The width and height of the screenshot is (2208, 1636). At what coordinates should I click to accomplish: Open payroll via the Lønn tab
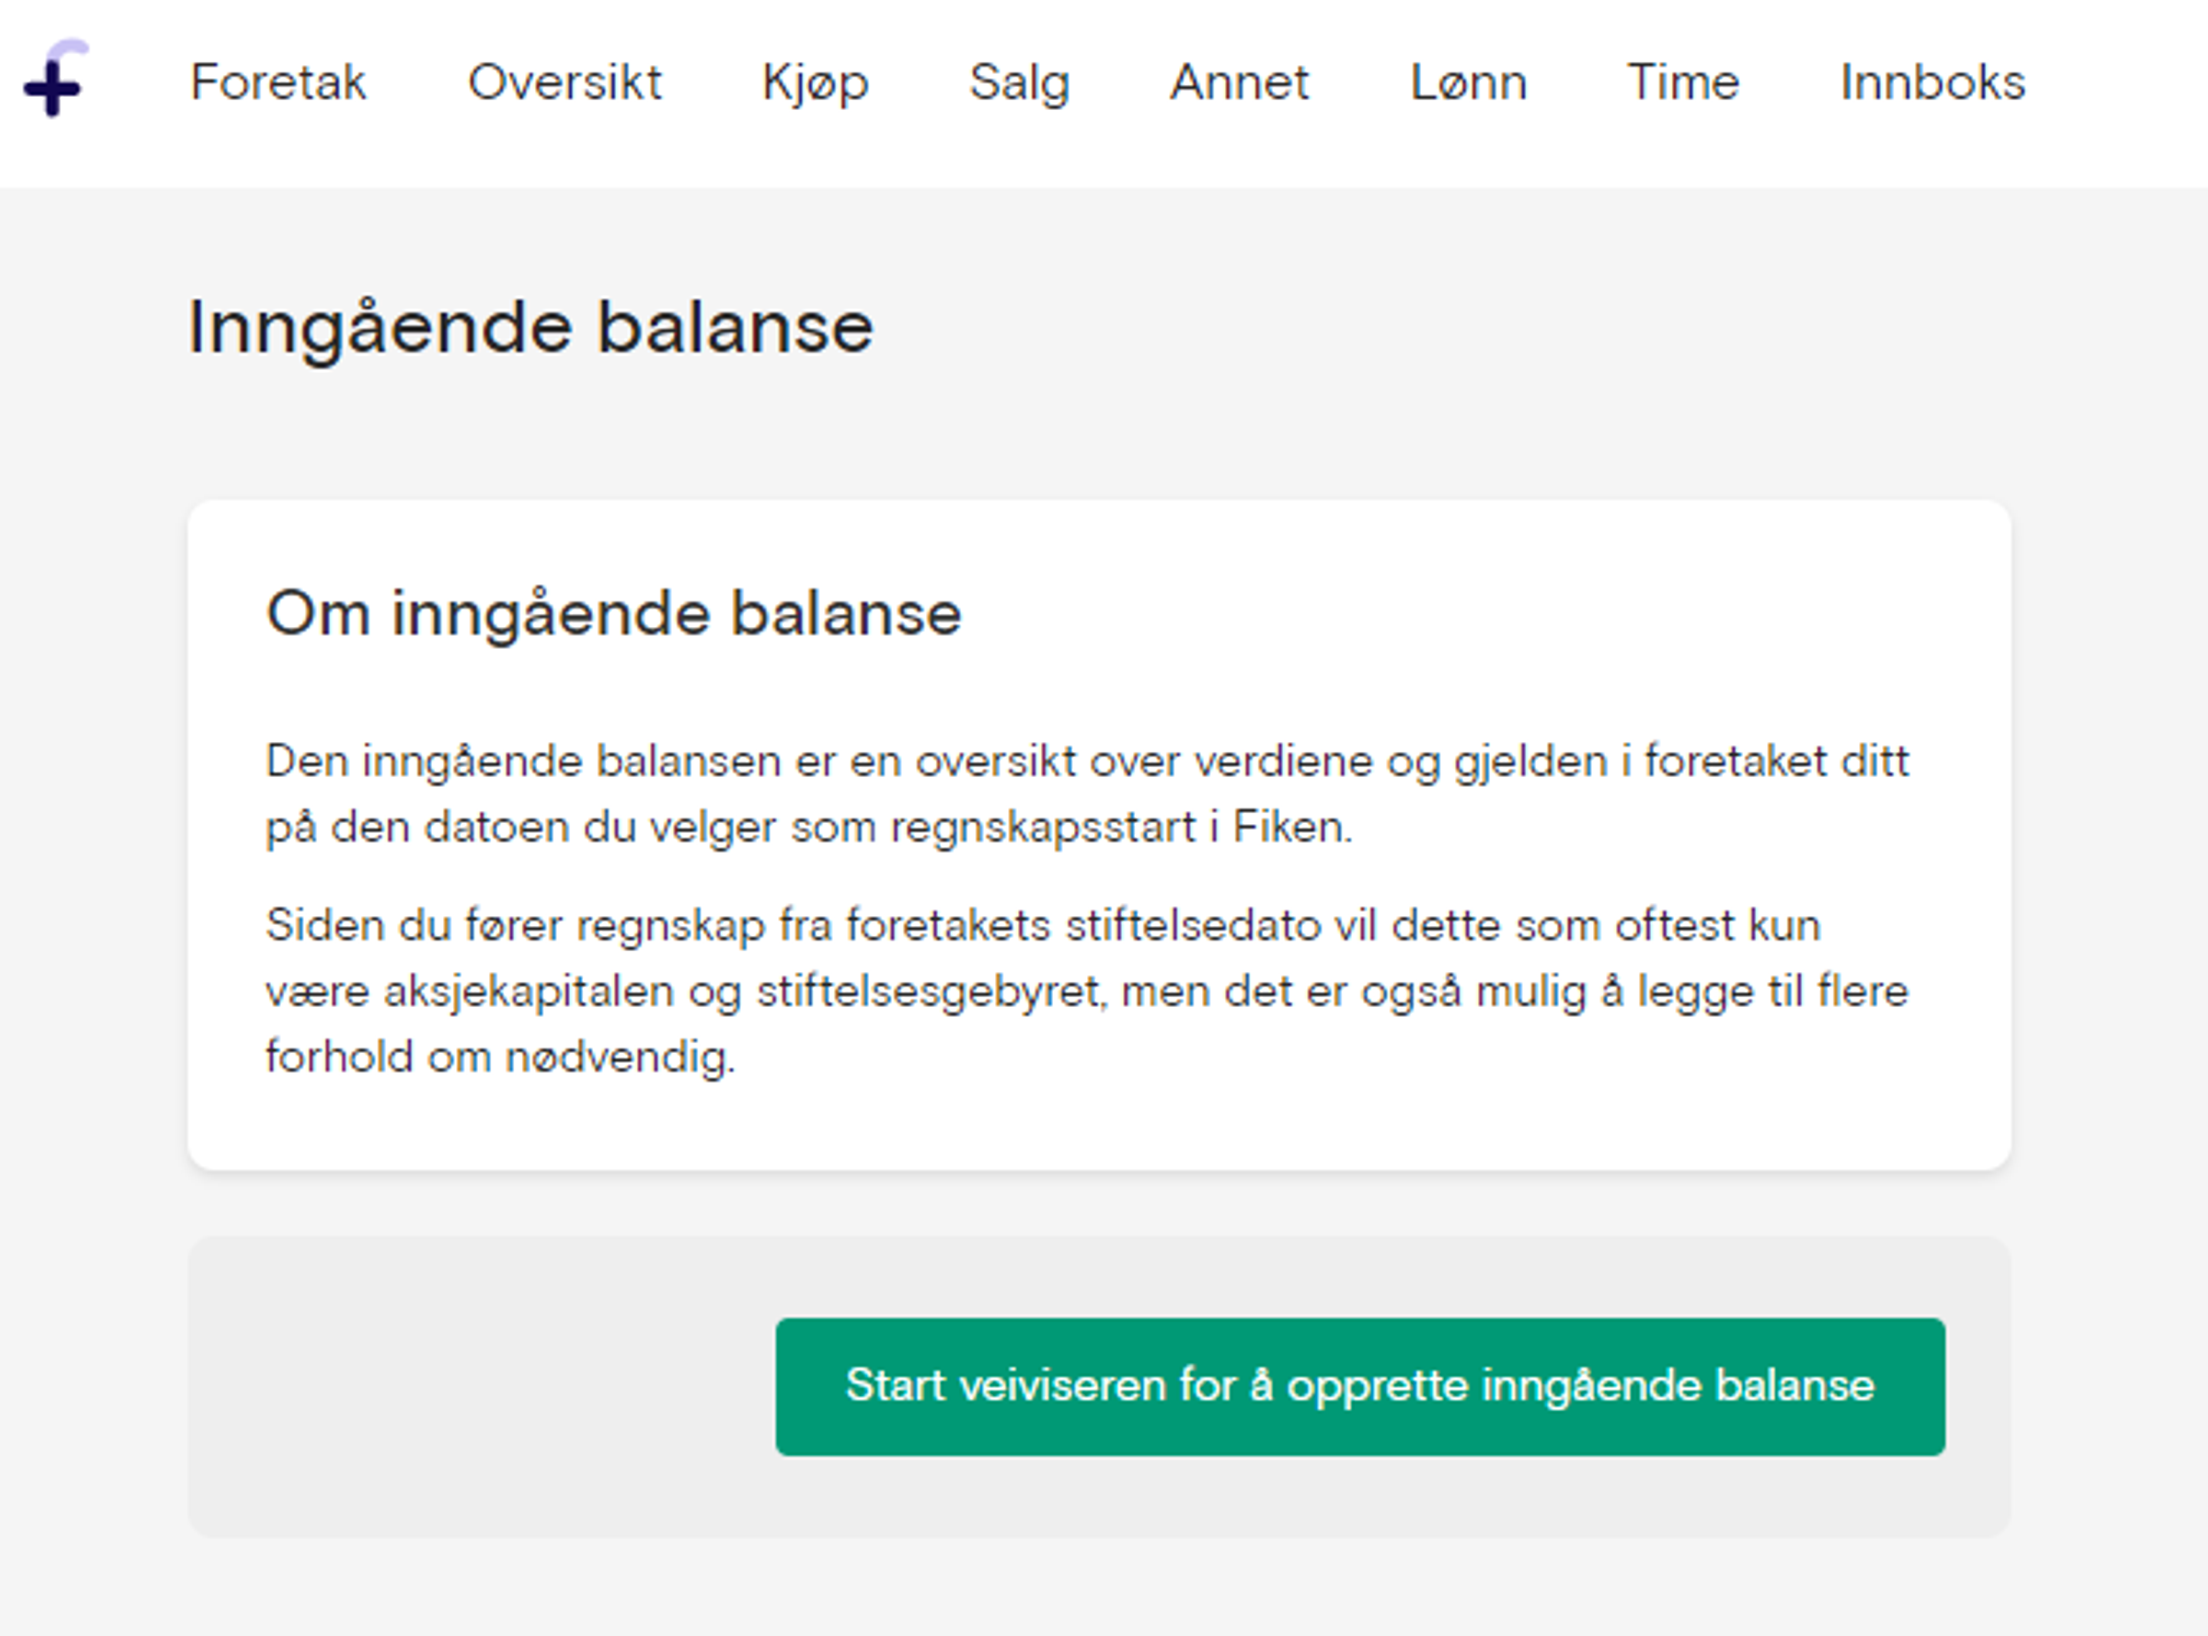click(1467, 84)
